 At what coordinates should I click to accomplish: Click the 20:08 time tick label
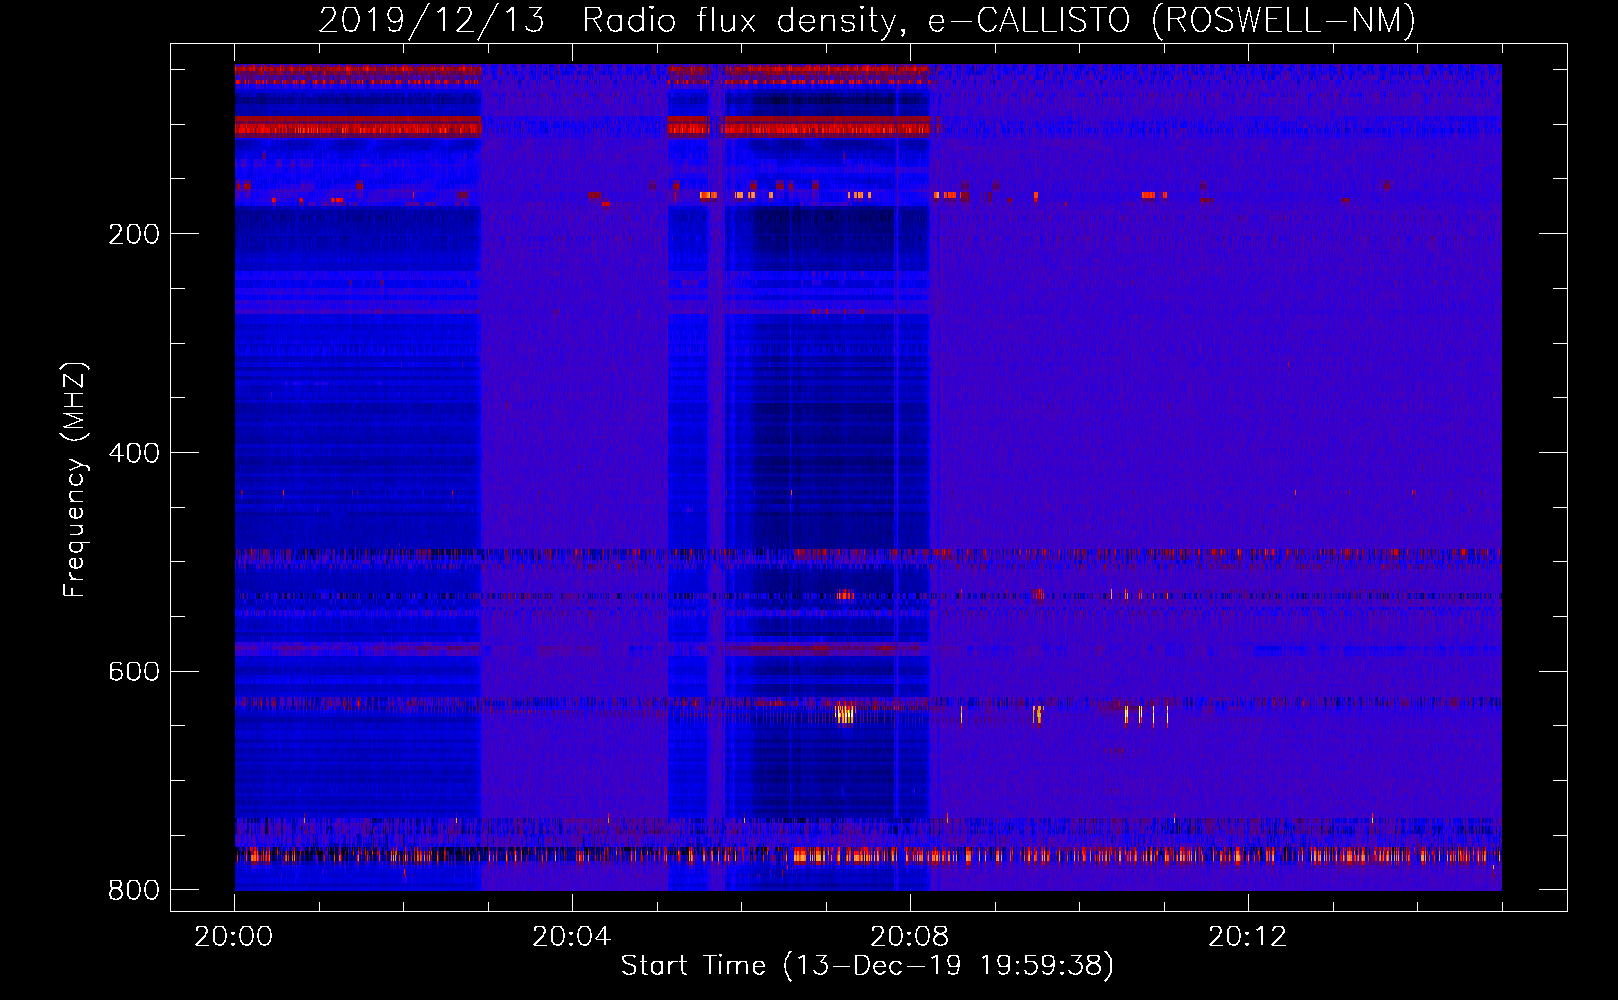[x=909, y=937]
